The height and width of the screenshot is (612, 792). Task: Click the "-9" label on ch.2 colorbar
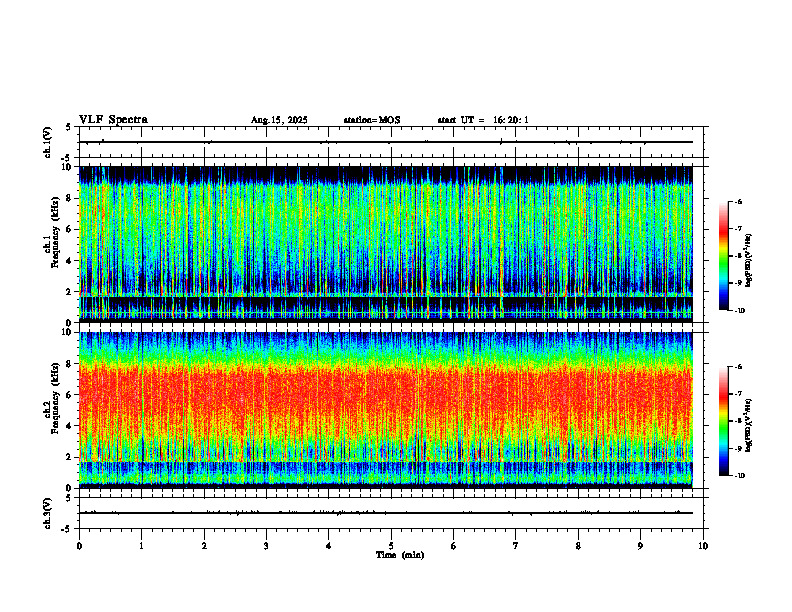pyautogui.click(x=738, y=448)
